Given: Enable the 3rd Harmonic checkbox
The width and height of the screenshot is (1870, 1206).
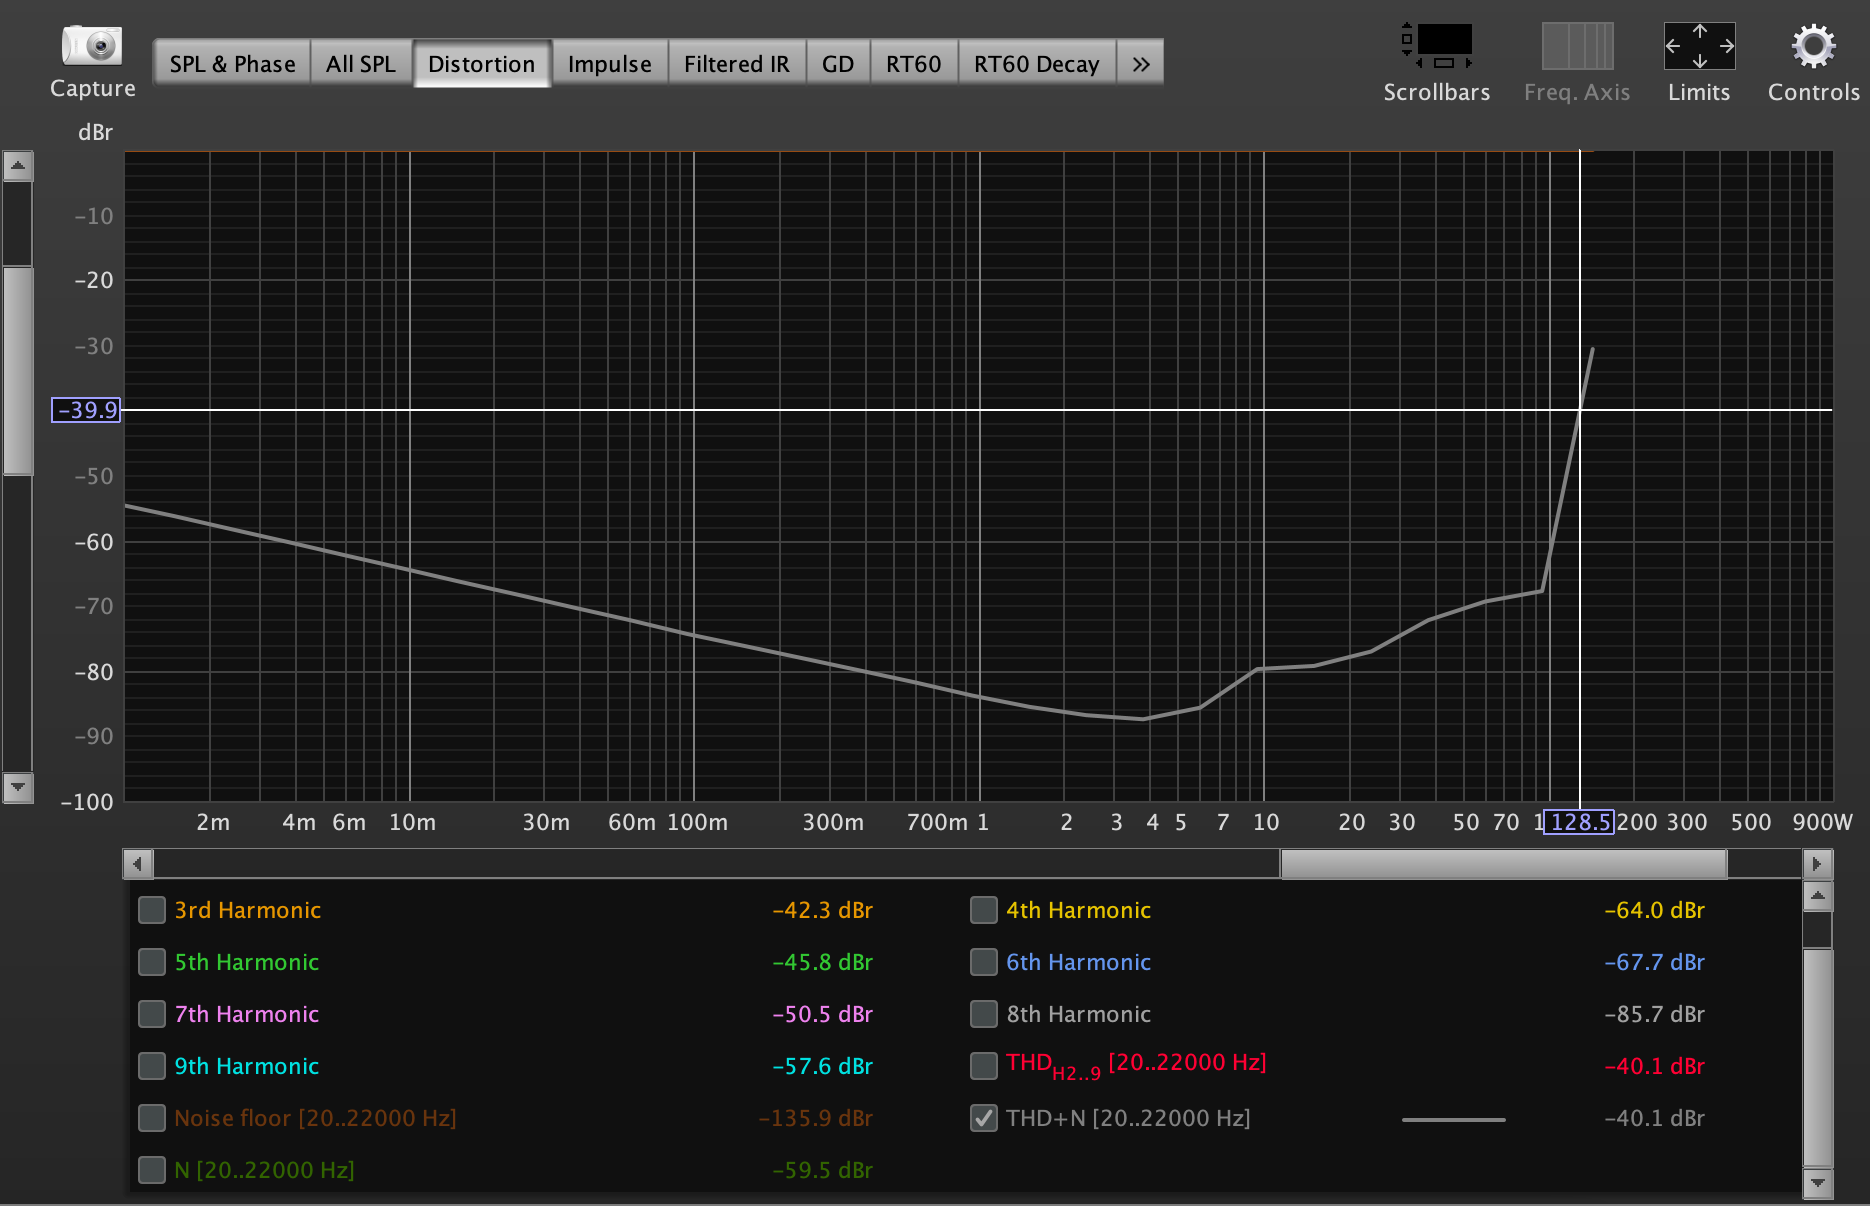Looking at the screenshot, I should click(x=152, y=910).
